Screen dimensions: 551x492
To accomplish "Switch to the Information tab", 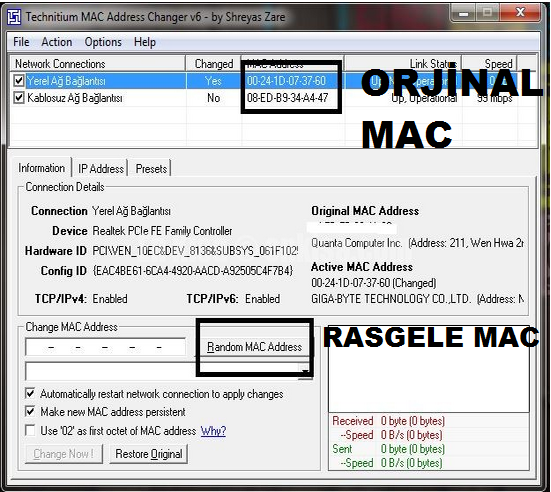I will tap(41, 168).
